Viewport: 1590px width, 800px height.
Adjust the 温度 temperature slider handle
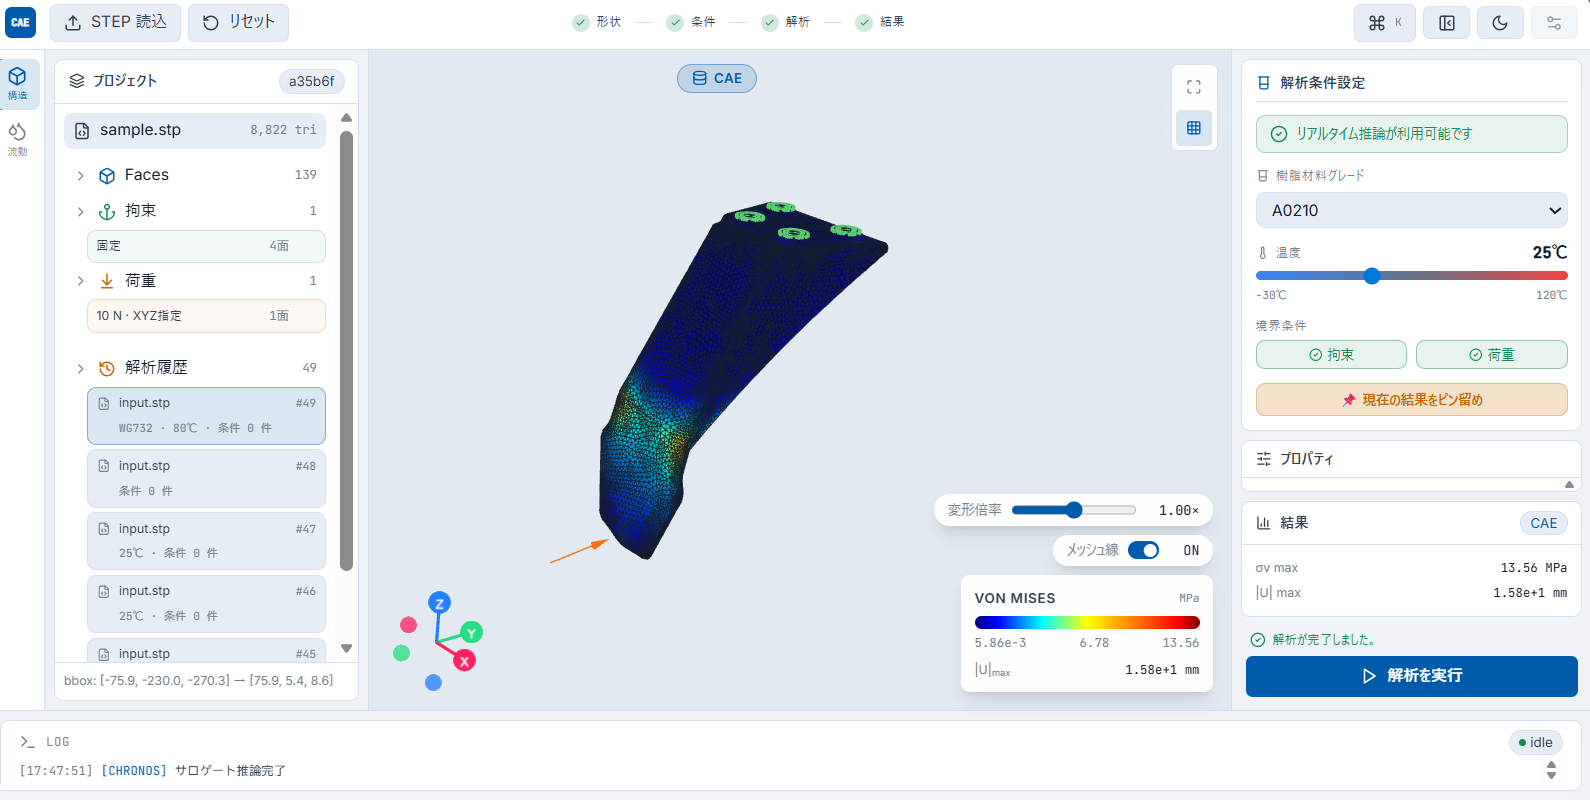click(1372, 276)
